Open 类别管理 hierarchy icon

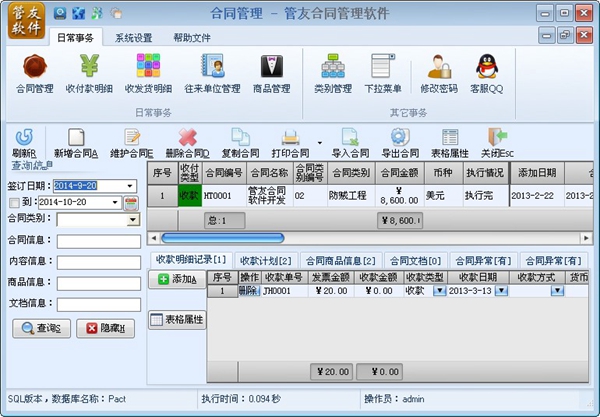(333, 74)
